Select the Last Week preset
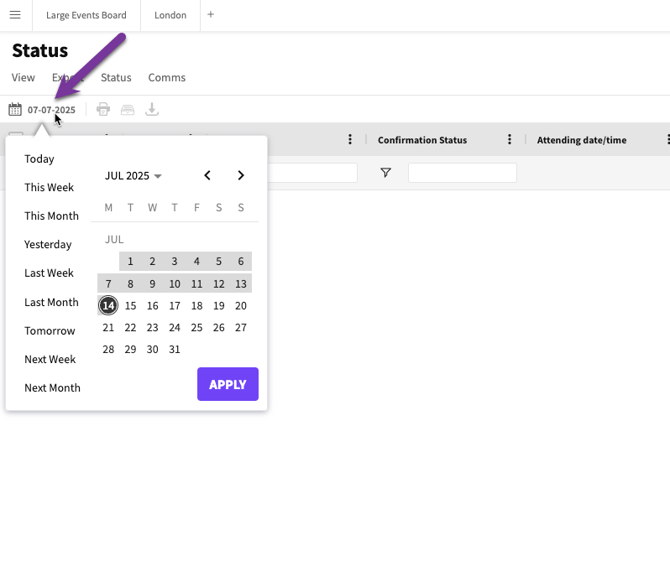The width and height of the screenshot is (670, 582). pos(49,273)
